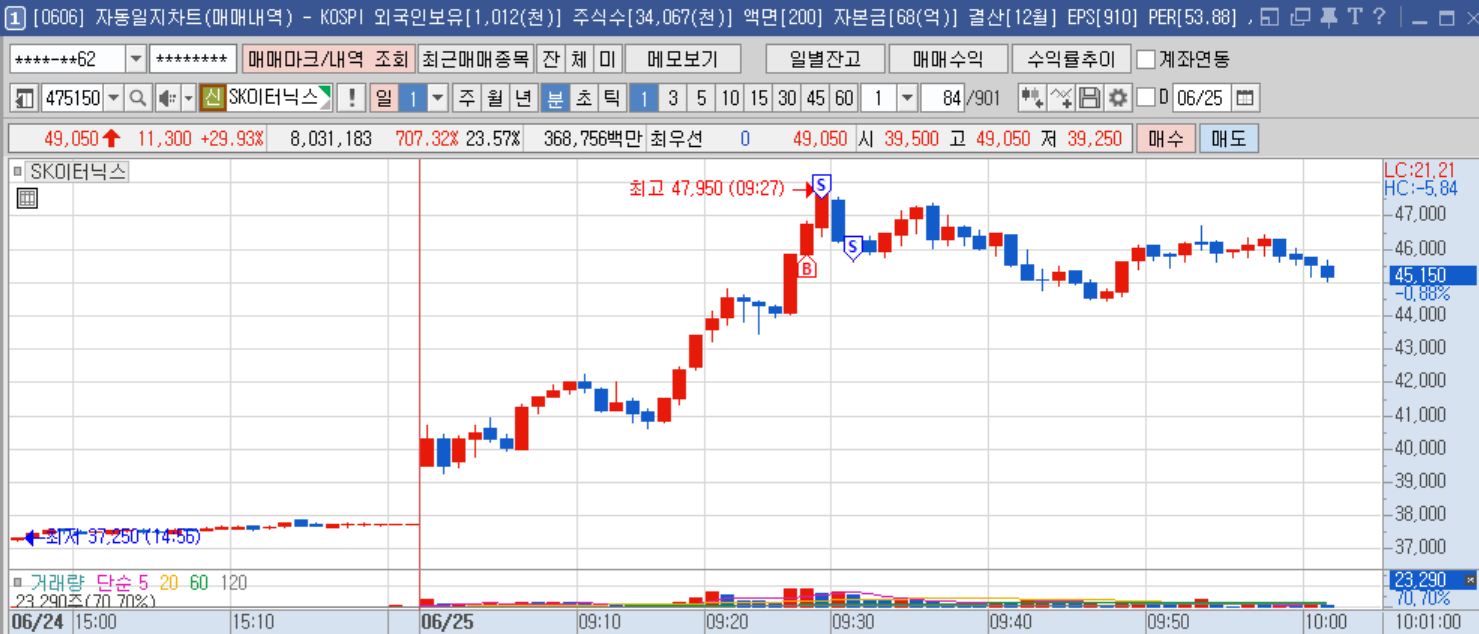Screen dimensions: 1479x634
Task: Select 틱 tick chart toggle
Action: pos(612,98)
